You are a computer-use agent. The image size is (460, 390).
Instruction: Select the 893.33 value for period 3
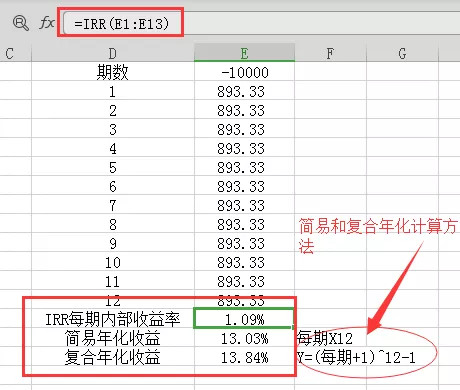(244, 129)
